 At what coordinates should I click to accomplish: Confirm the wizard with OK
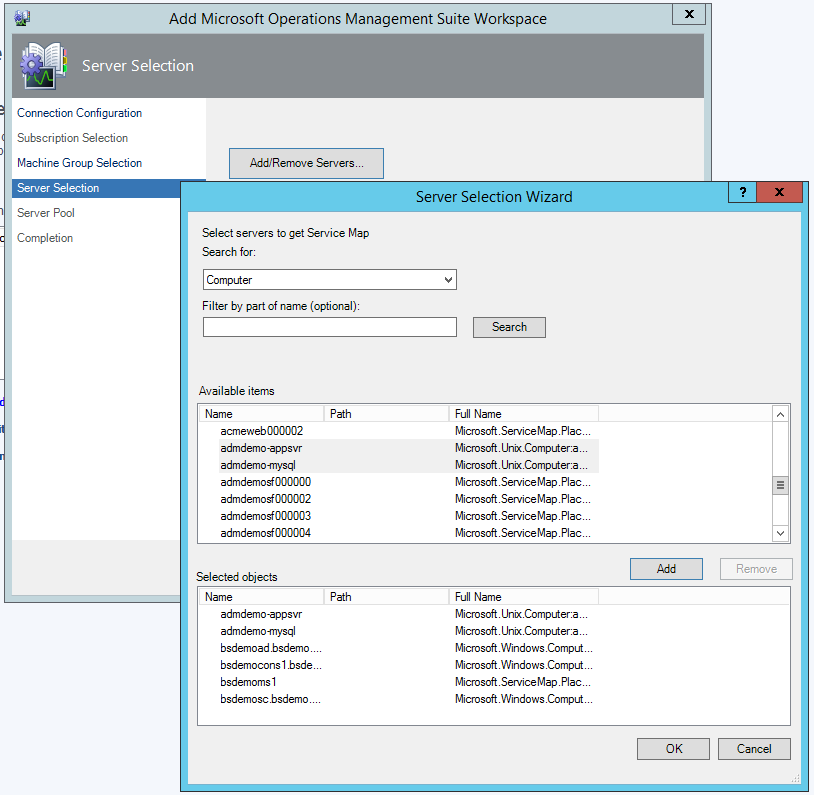click(673, 749)
